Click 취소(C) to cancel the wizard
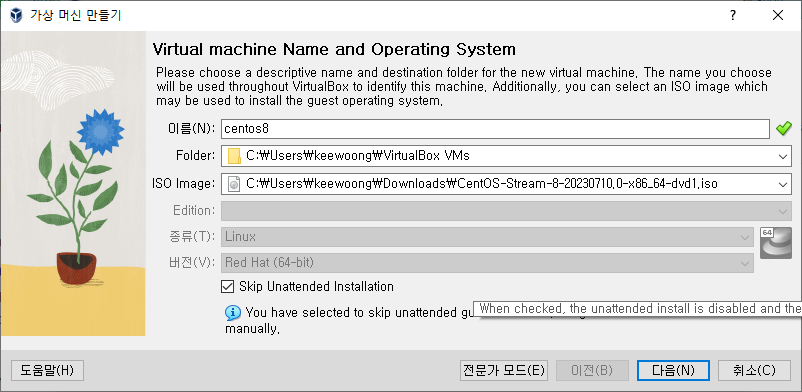The height and width of the screenshot is (392, 802). click(x=754, y=370)
